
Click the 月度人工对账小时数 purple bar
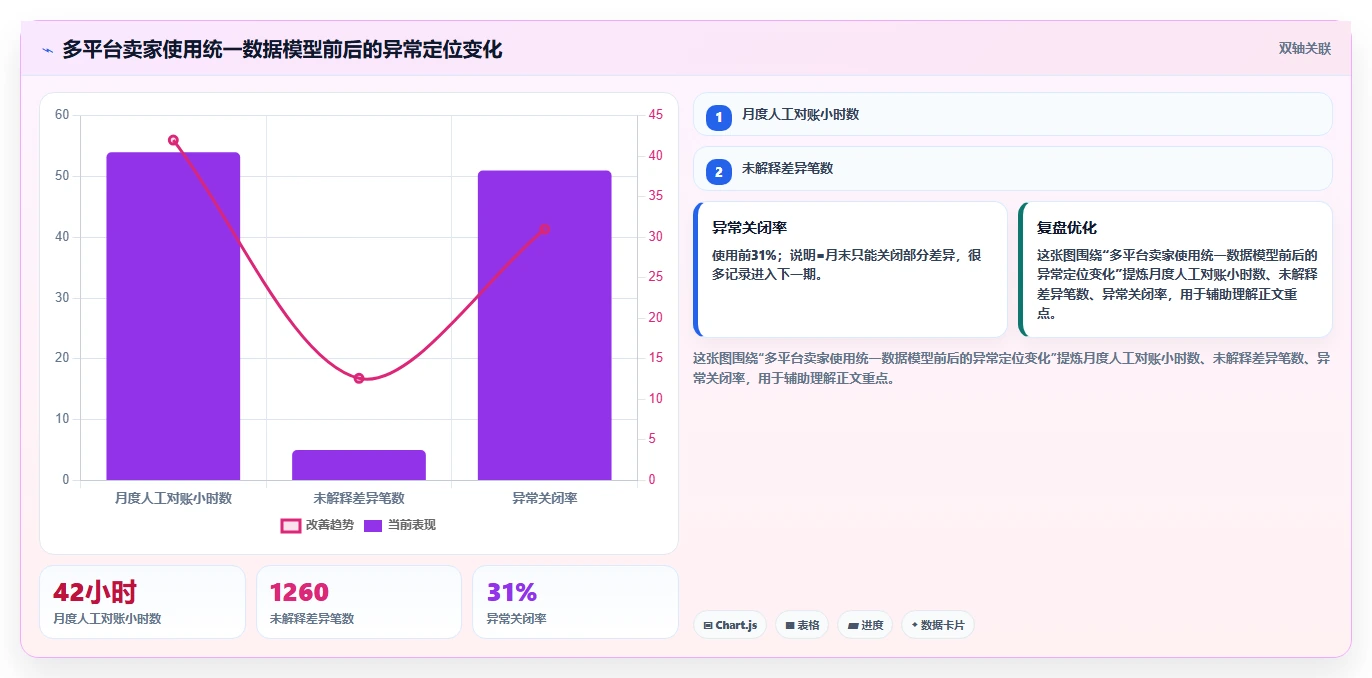point(173,316)
